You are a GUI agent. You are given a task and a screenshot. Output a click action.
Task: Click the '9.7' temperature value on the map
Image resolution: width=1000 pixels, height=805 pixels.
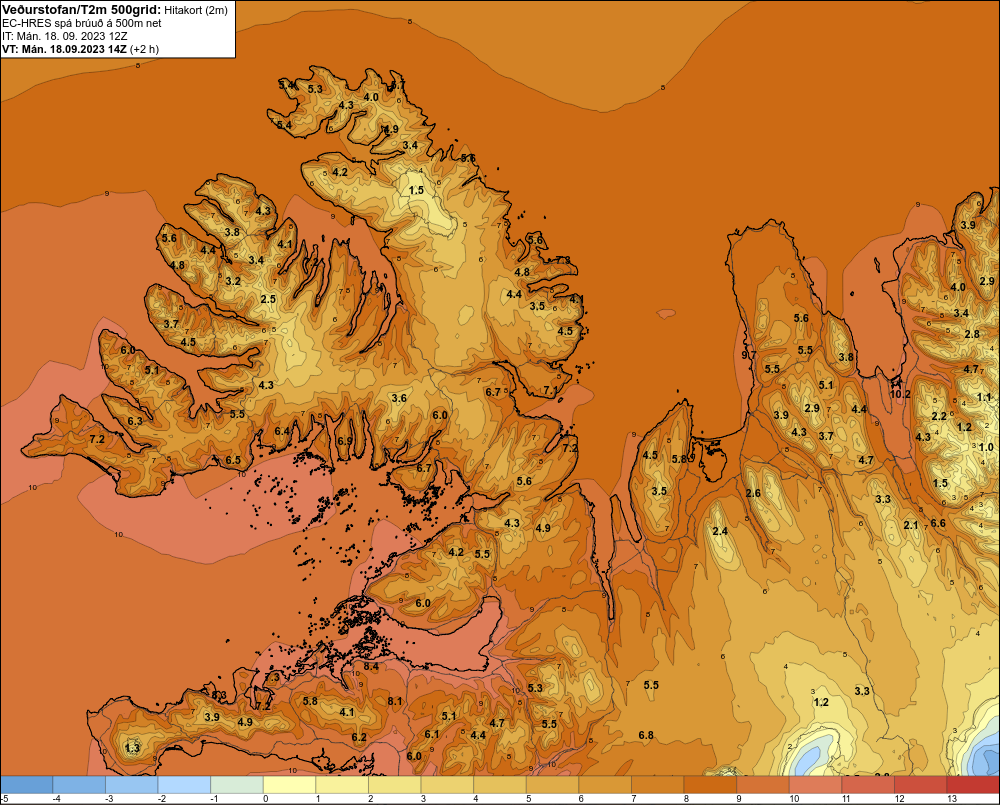coord(749,355)
